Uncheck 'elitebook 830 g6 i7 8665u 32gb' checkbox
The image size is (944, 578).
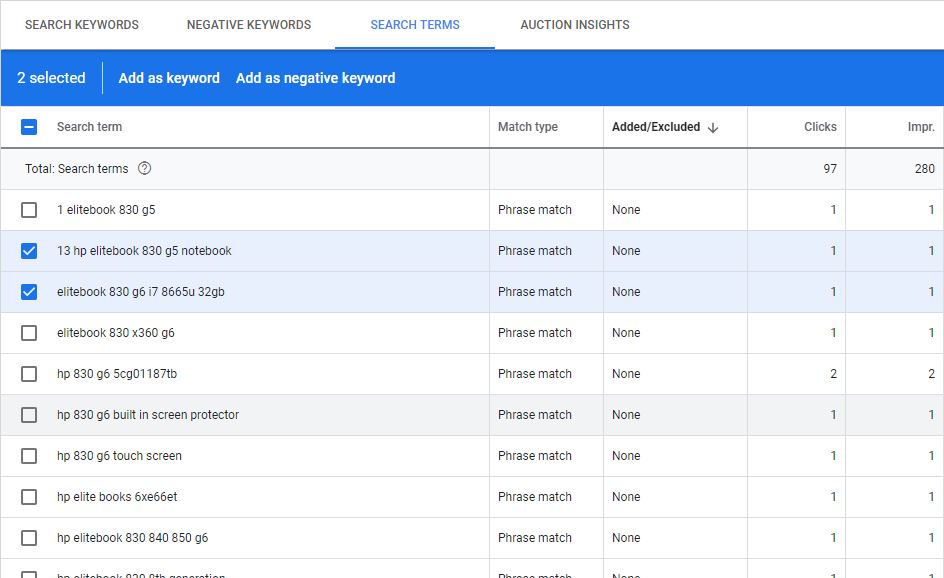click(x=29, y=292)
